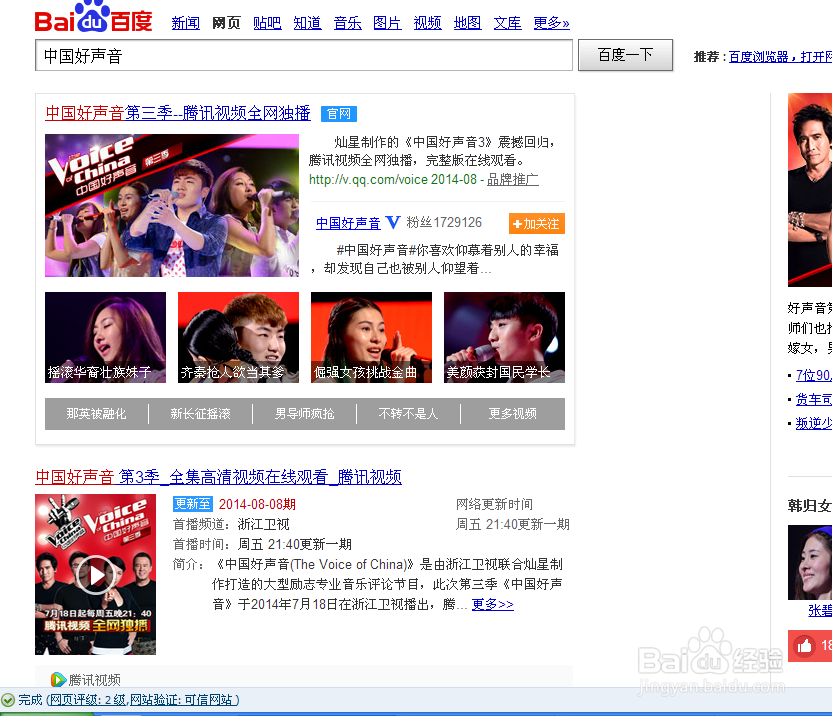Expand 更多» navigation options
832x716 pixels.
pyautogui.click(x=551, y=23)
